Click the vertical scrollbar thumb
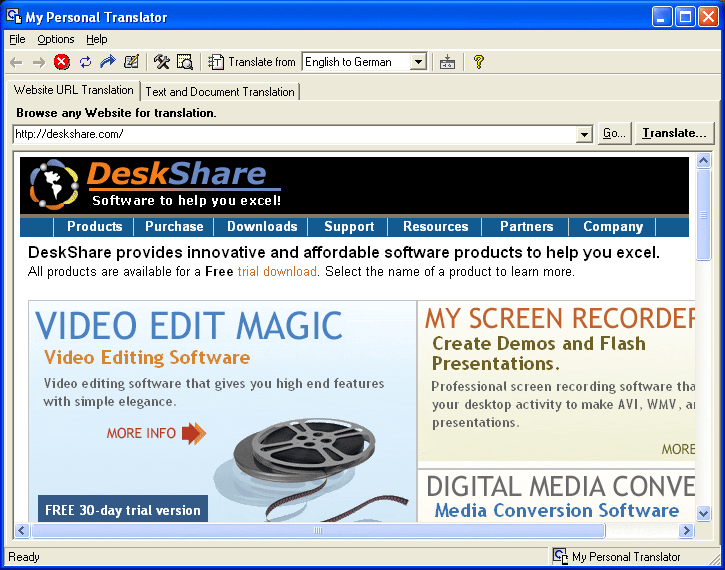 pos(703,215)
